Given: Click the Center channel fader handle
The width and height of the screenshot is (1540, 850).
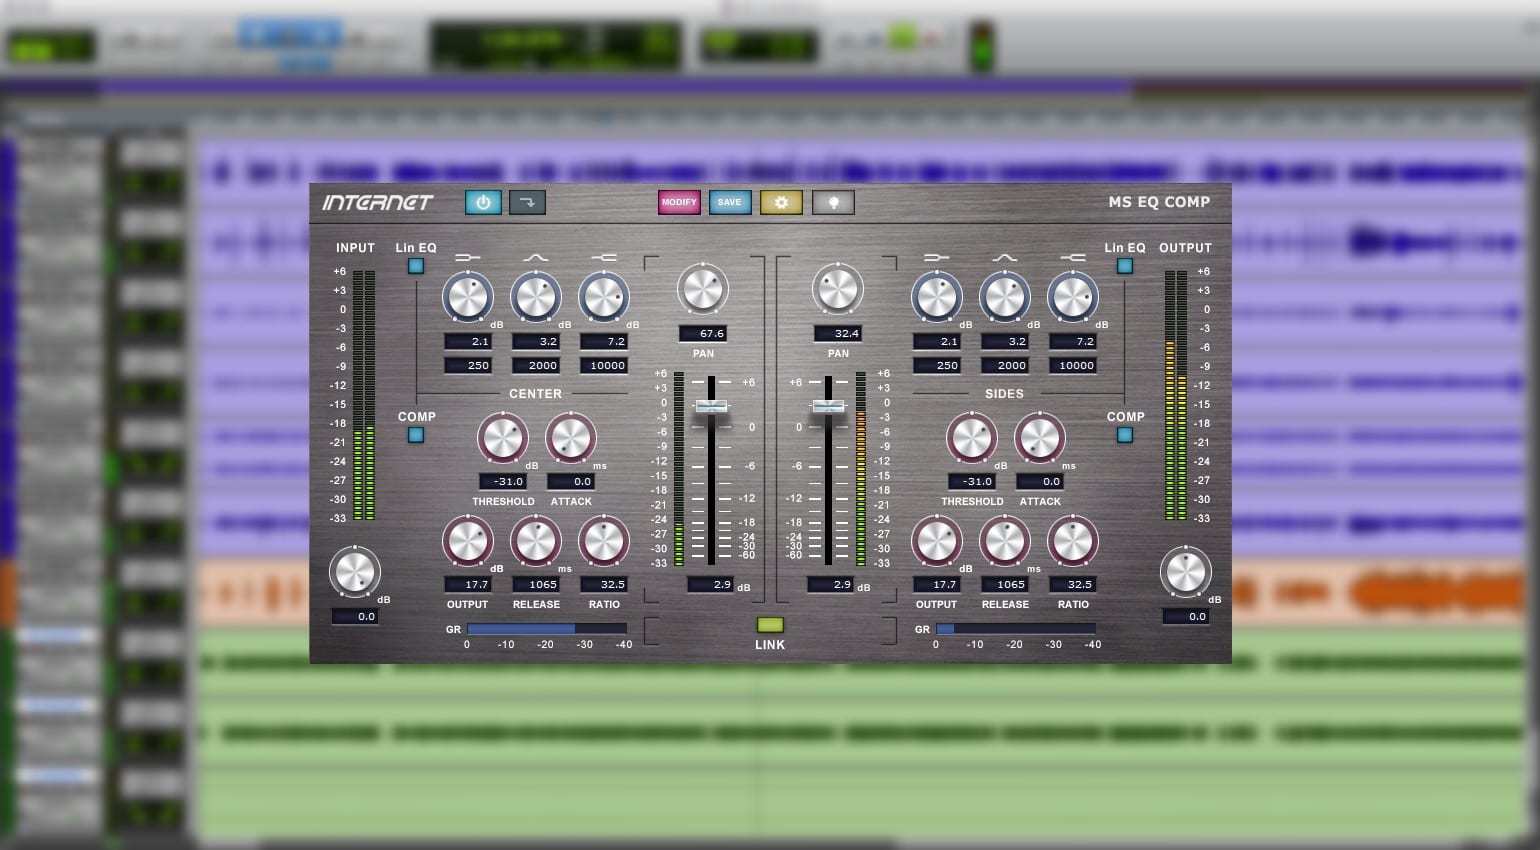Looking at the screenshot, I should (712, 406).
